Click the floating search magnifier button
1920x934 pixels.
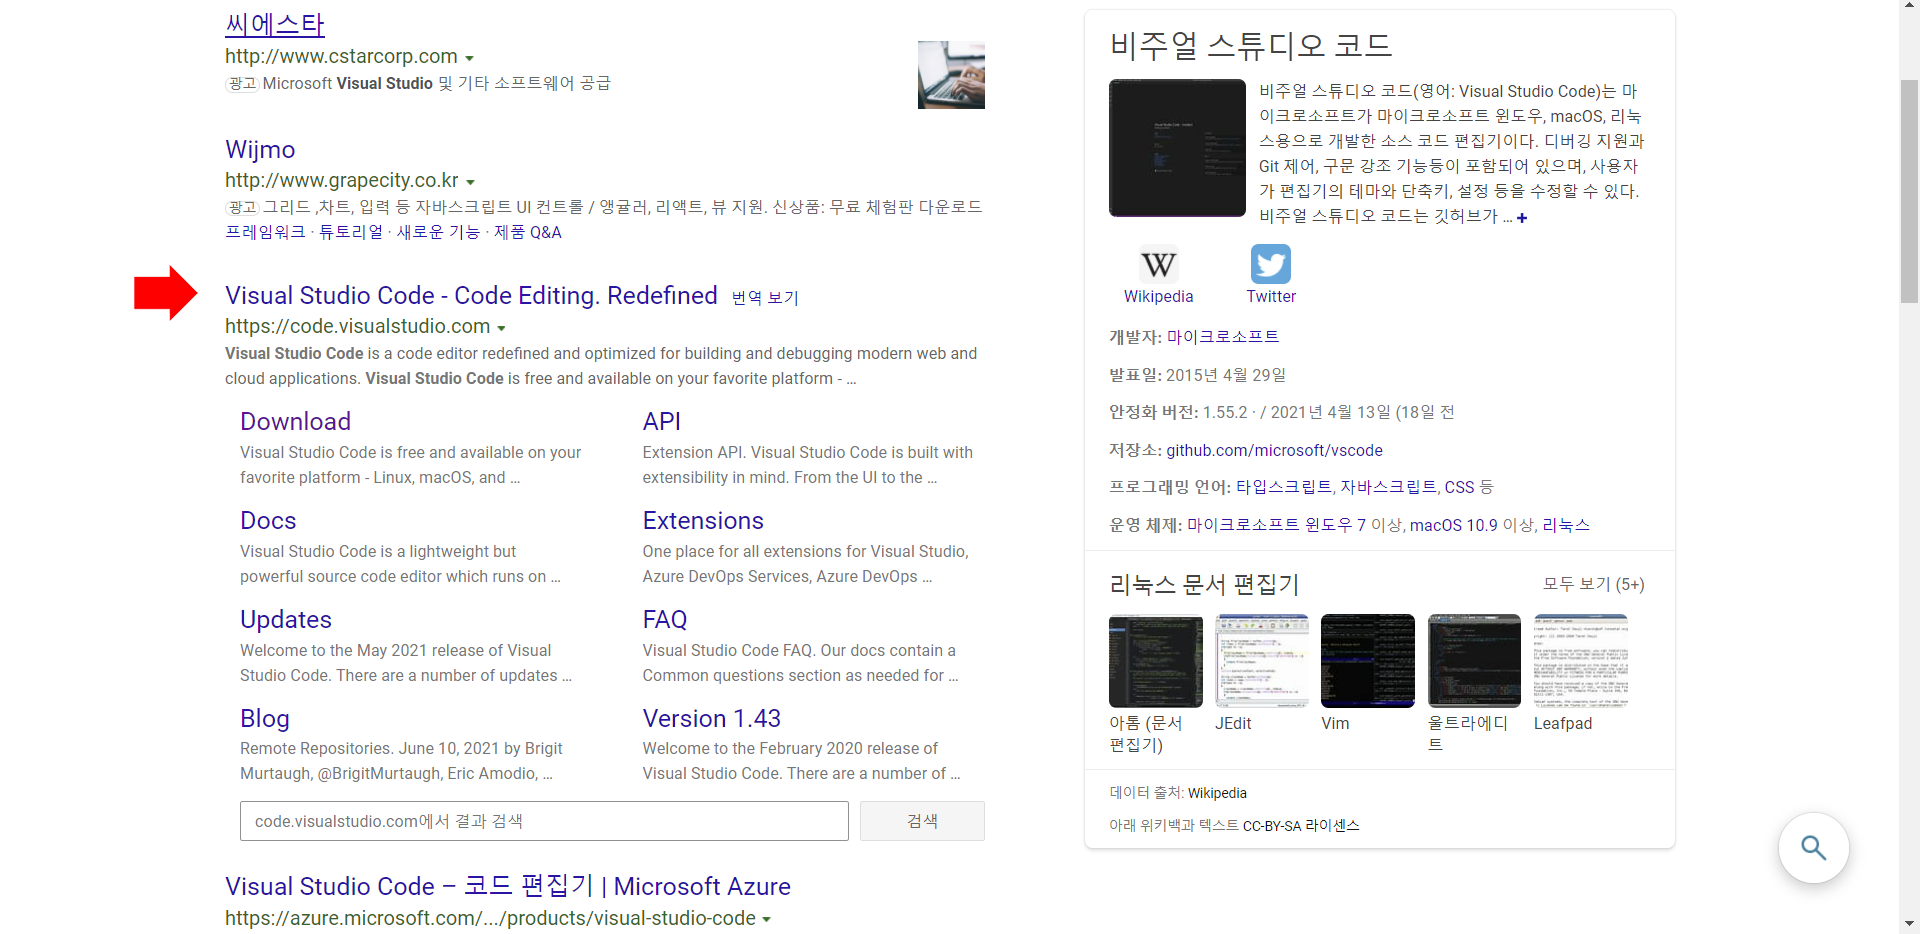(x=1813, y=847)
